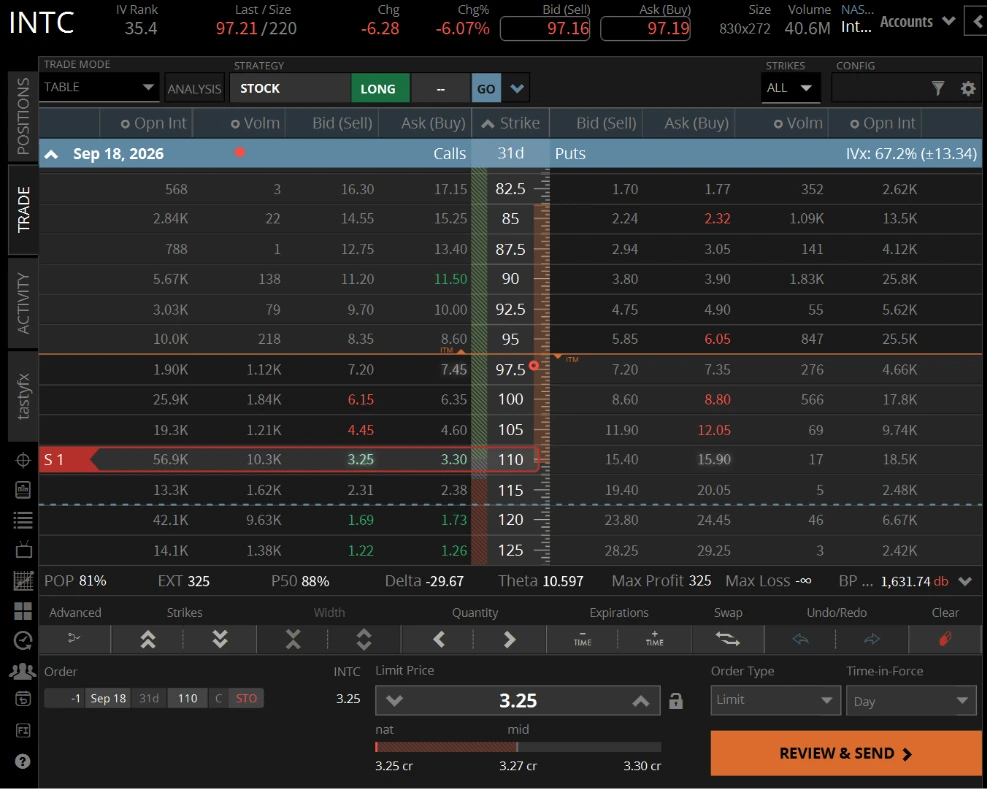Open the STRIKES ALL dropdown
The image size is (987, 789).
click(x=790, y=88)
